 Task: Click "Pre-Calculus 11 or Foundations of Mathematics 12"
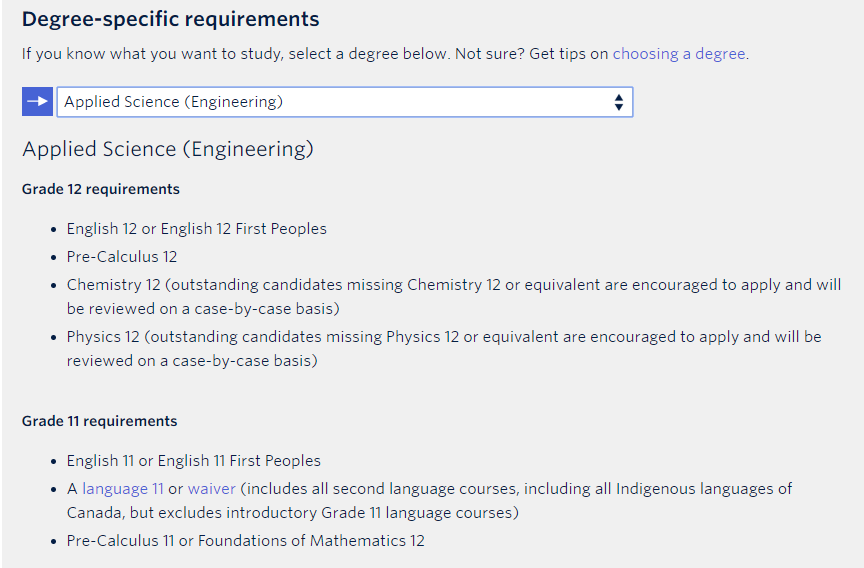coord(246,541)
